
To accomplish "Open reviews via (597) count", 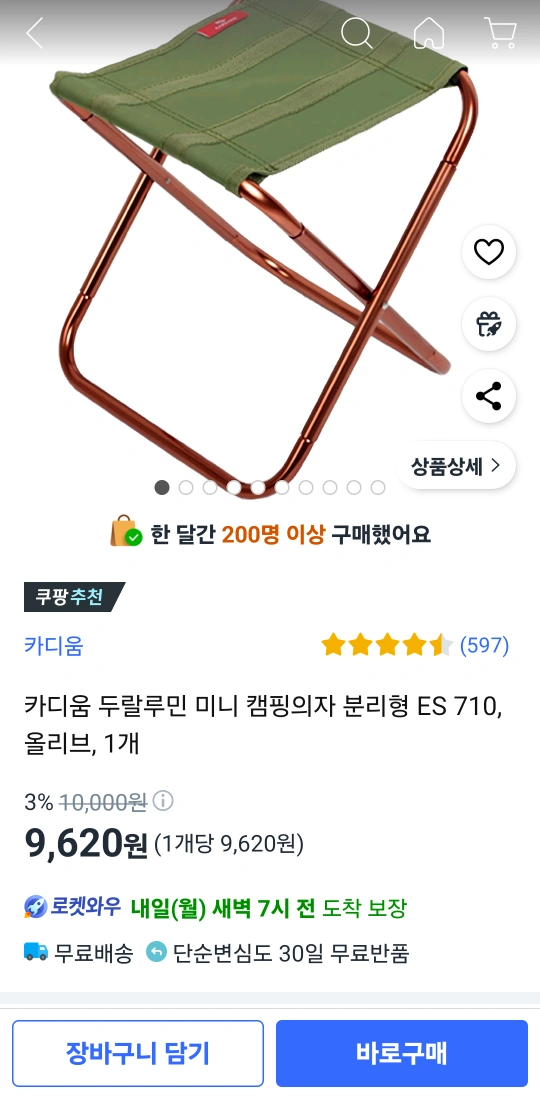I will (x=485, y=645).
